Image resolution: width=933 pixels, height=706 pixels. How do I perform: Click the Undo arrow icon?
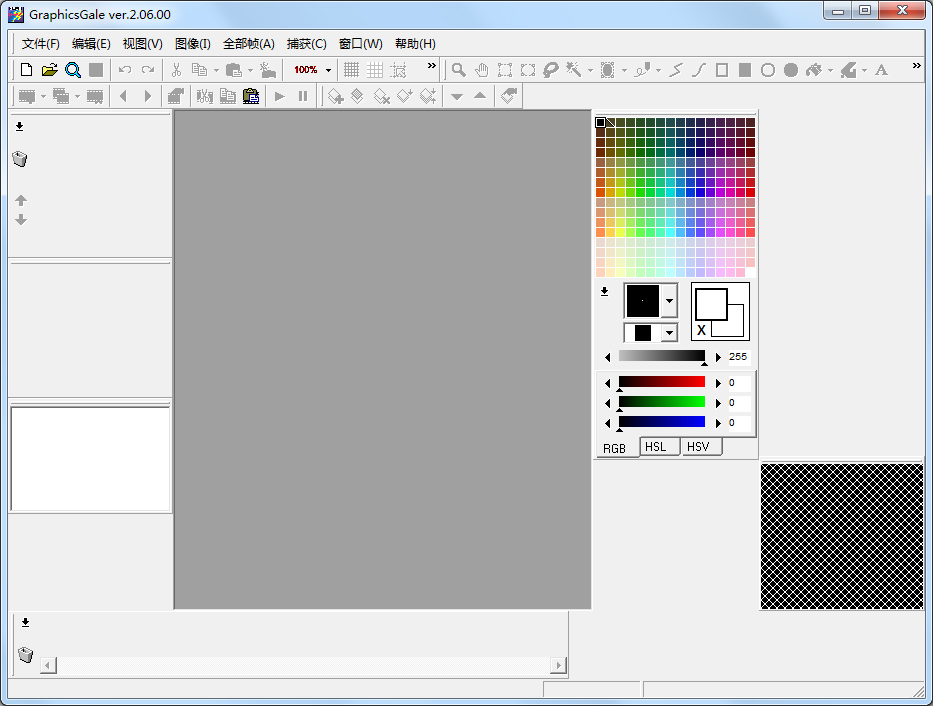124,70
